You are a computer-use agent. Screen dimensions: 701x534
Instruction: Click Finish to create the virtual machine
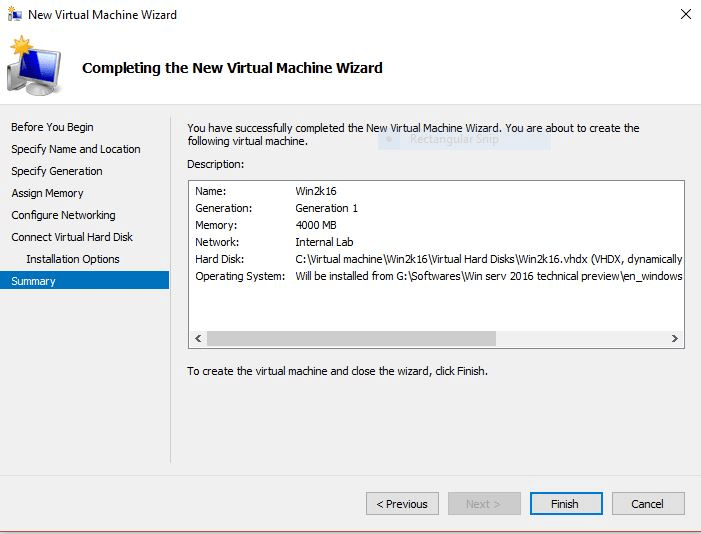point(565,504)
